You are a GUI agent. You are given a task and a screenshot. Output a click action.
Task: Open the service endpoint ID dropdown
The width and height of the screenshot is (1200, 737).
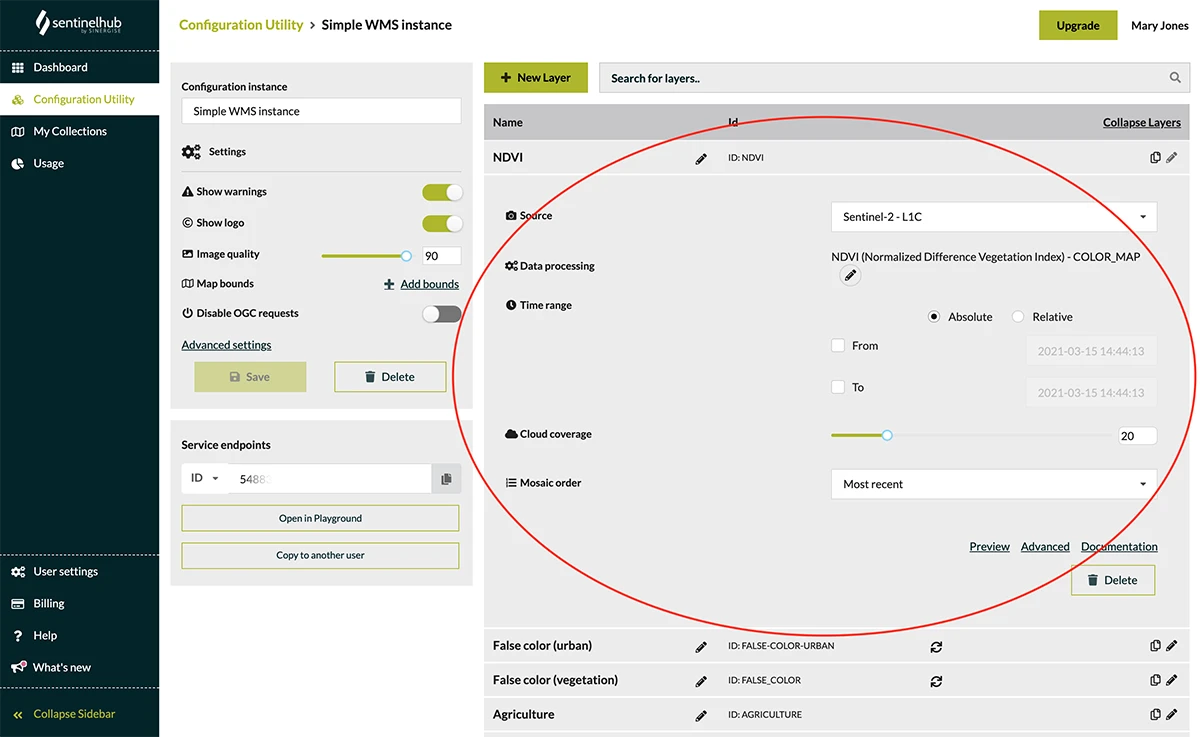coord(205,478)
